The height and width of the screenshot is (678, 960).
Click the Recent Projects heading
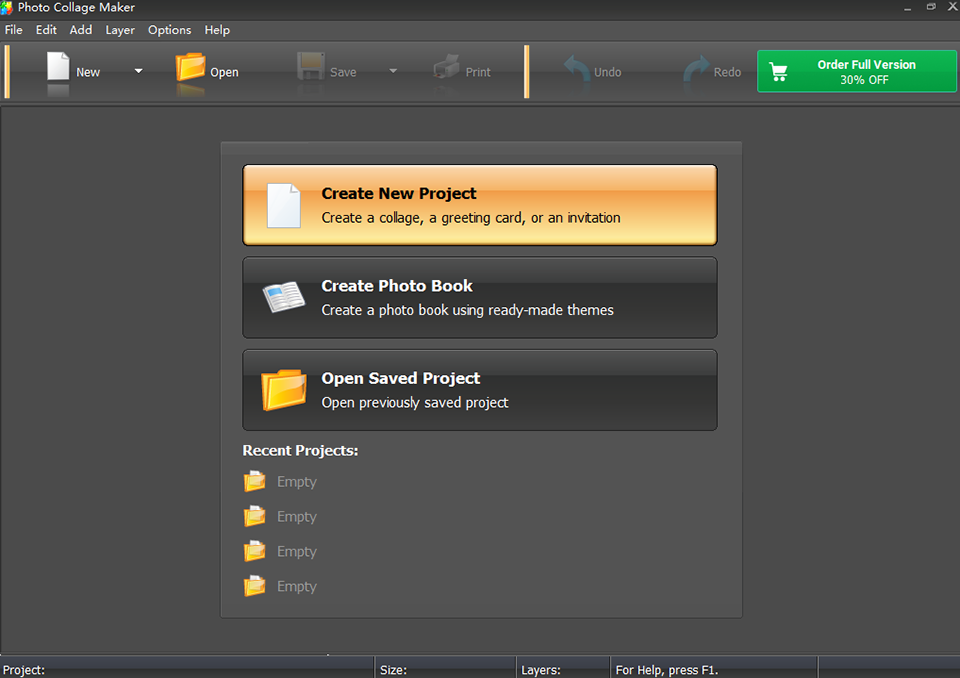(x=301, y=450)
